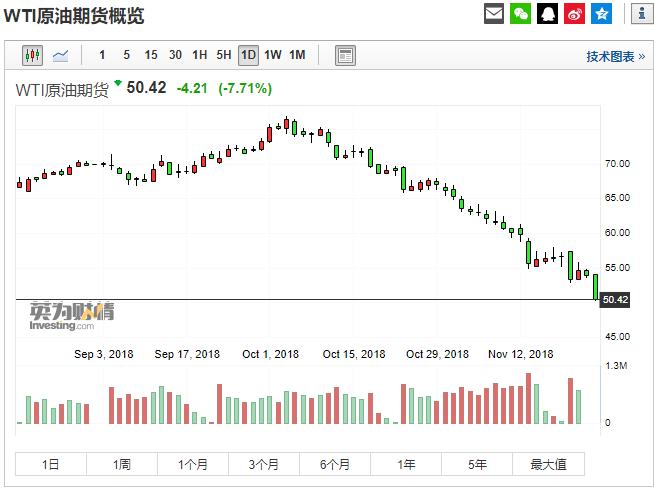Open the news overlay icon in toolbar

tap(345, 55)
